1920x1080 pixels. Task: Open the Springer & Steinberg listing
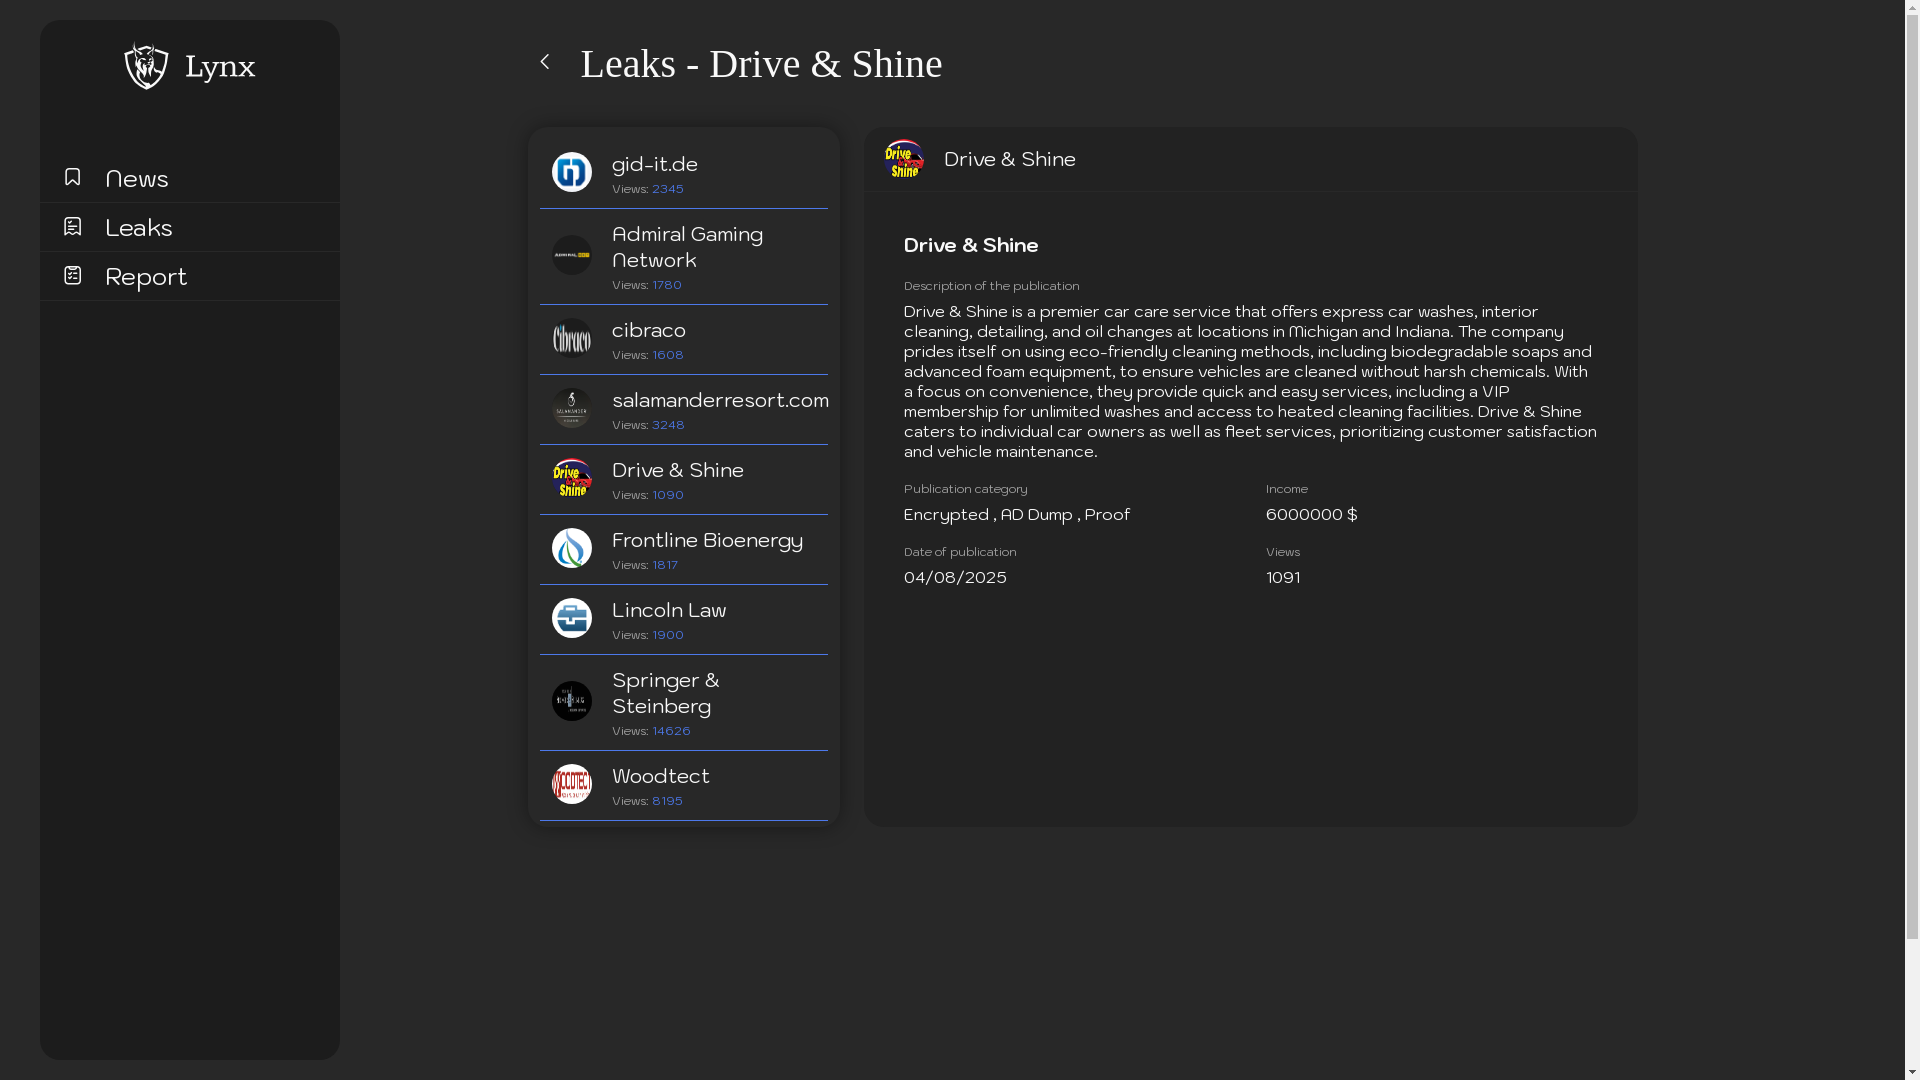coord(665,693)
